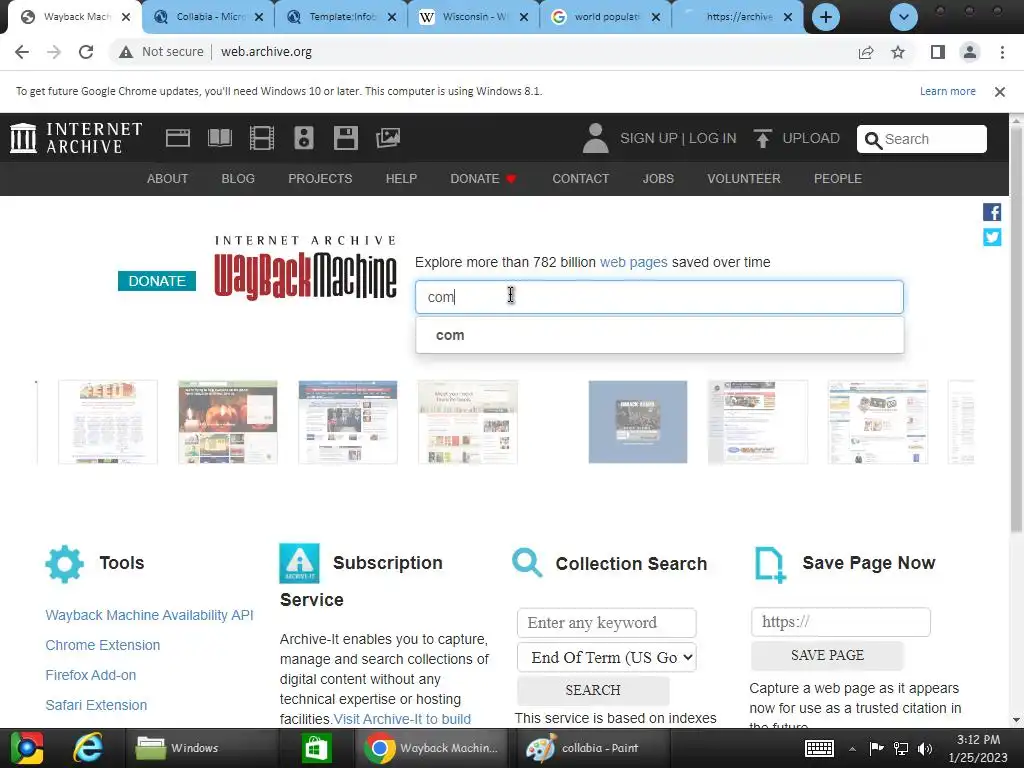
Task: Open the DONATE nav menu item
Action: pos(483,179)
